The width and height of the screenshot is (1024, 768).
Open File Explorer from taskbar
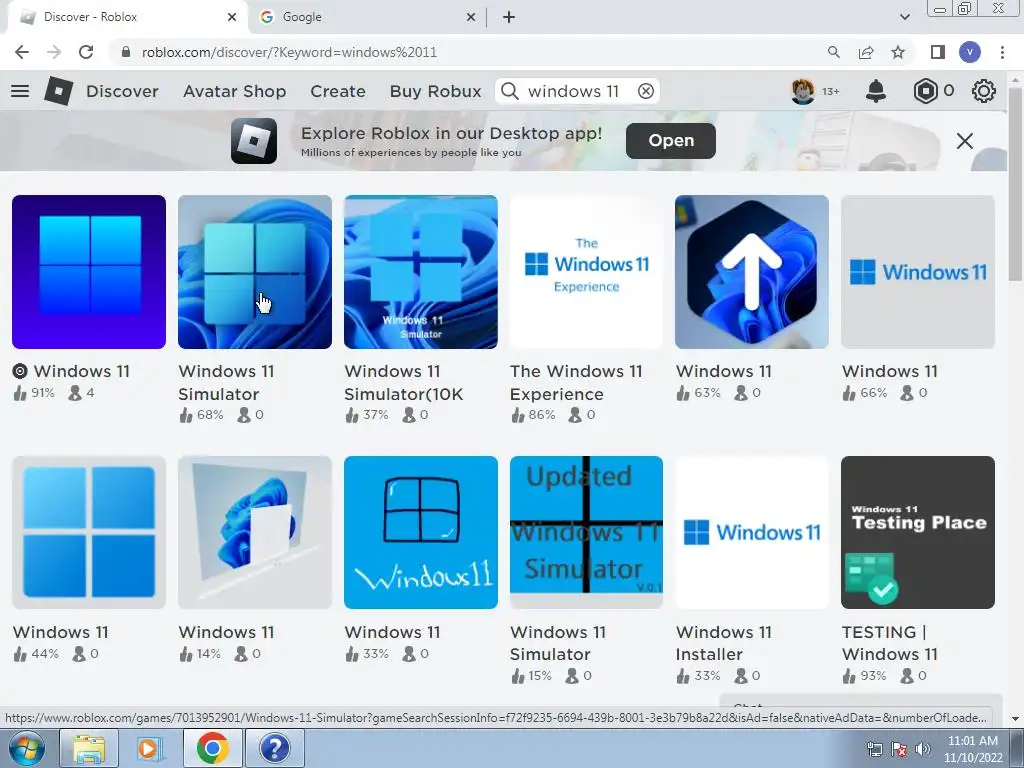[89, 748]
